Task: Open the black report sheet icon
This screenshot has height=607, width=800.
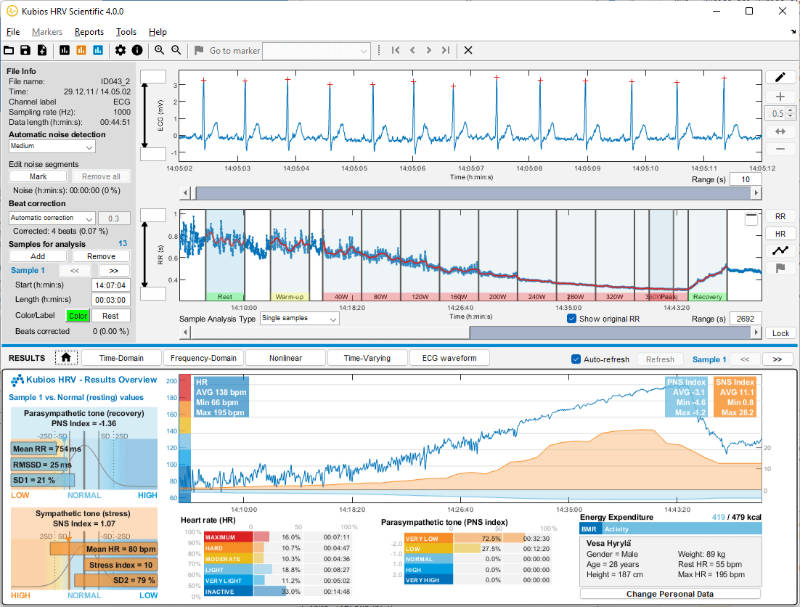Action: pos(64,50)
